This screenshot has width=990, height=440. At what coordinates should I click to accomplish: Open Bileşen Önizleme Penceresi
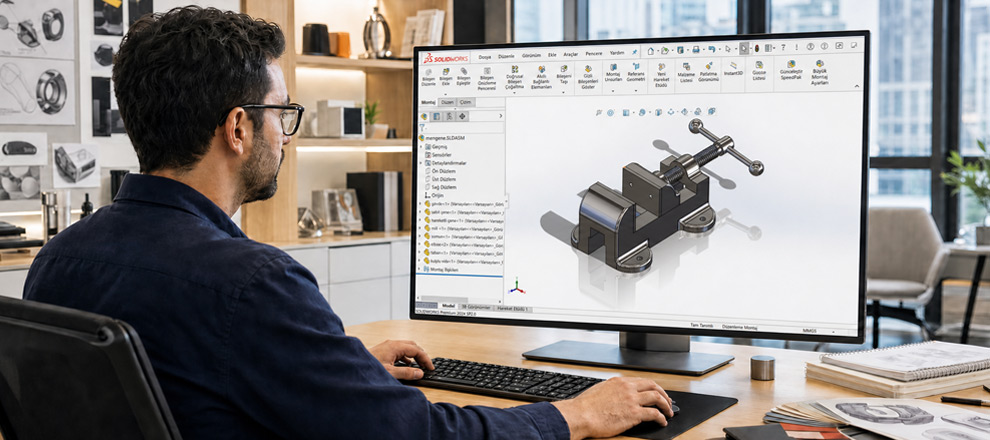point(487,79)
